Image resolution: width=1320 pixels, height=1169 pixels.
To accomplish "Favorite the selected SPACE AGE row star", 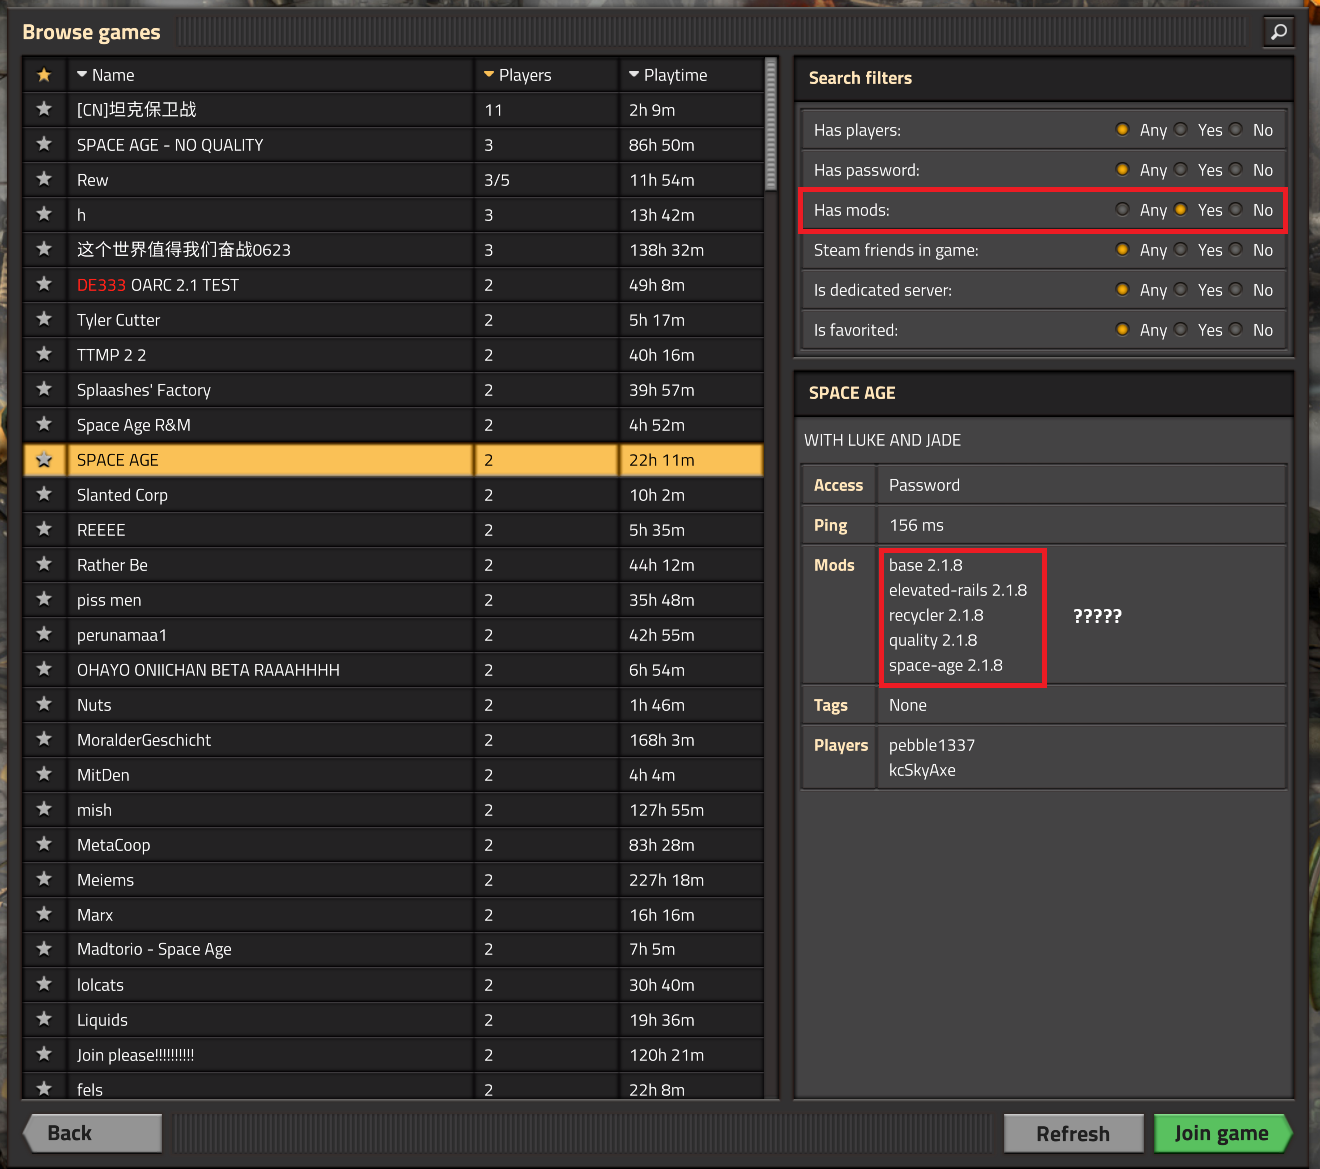I will point(44,460).
